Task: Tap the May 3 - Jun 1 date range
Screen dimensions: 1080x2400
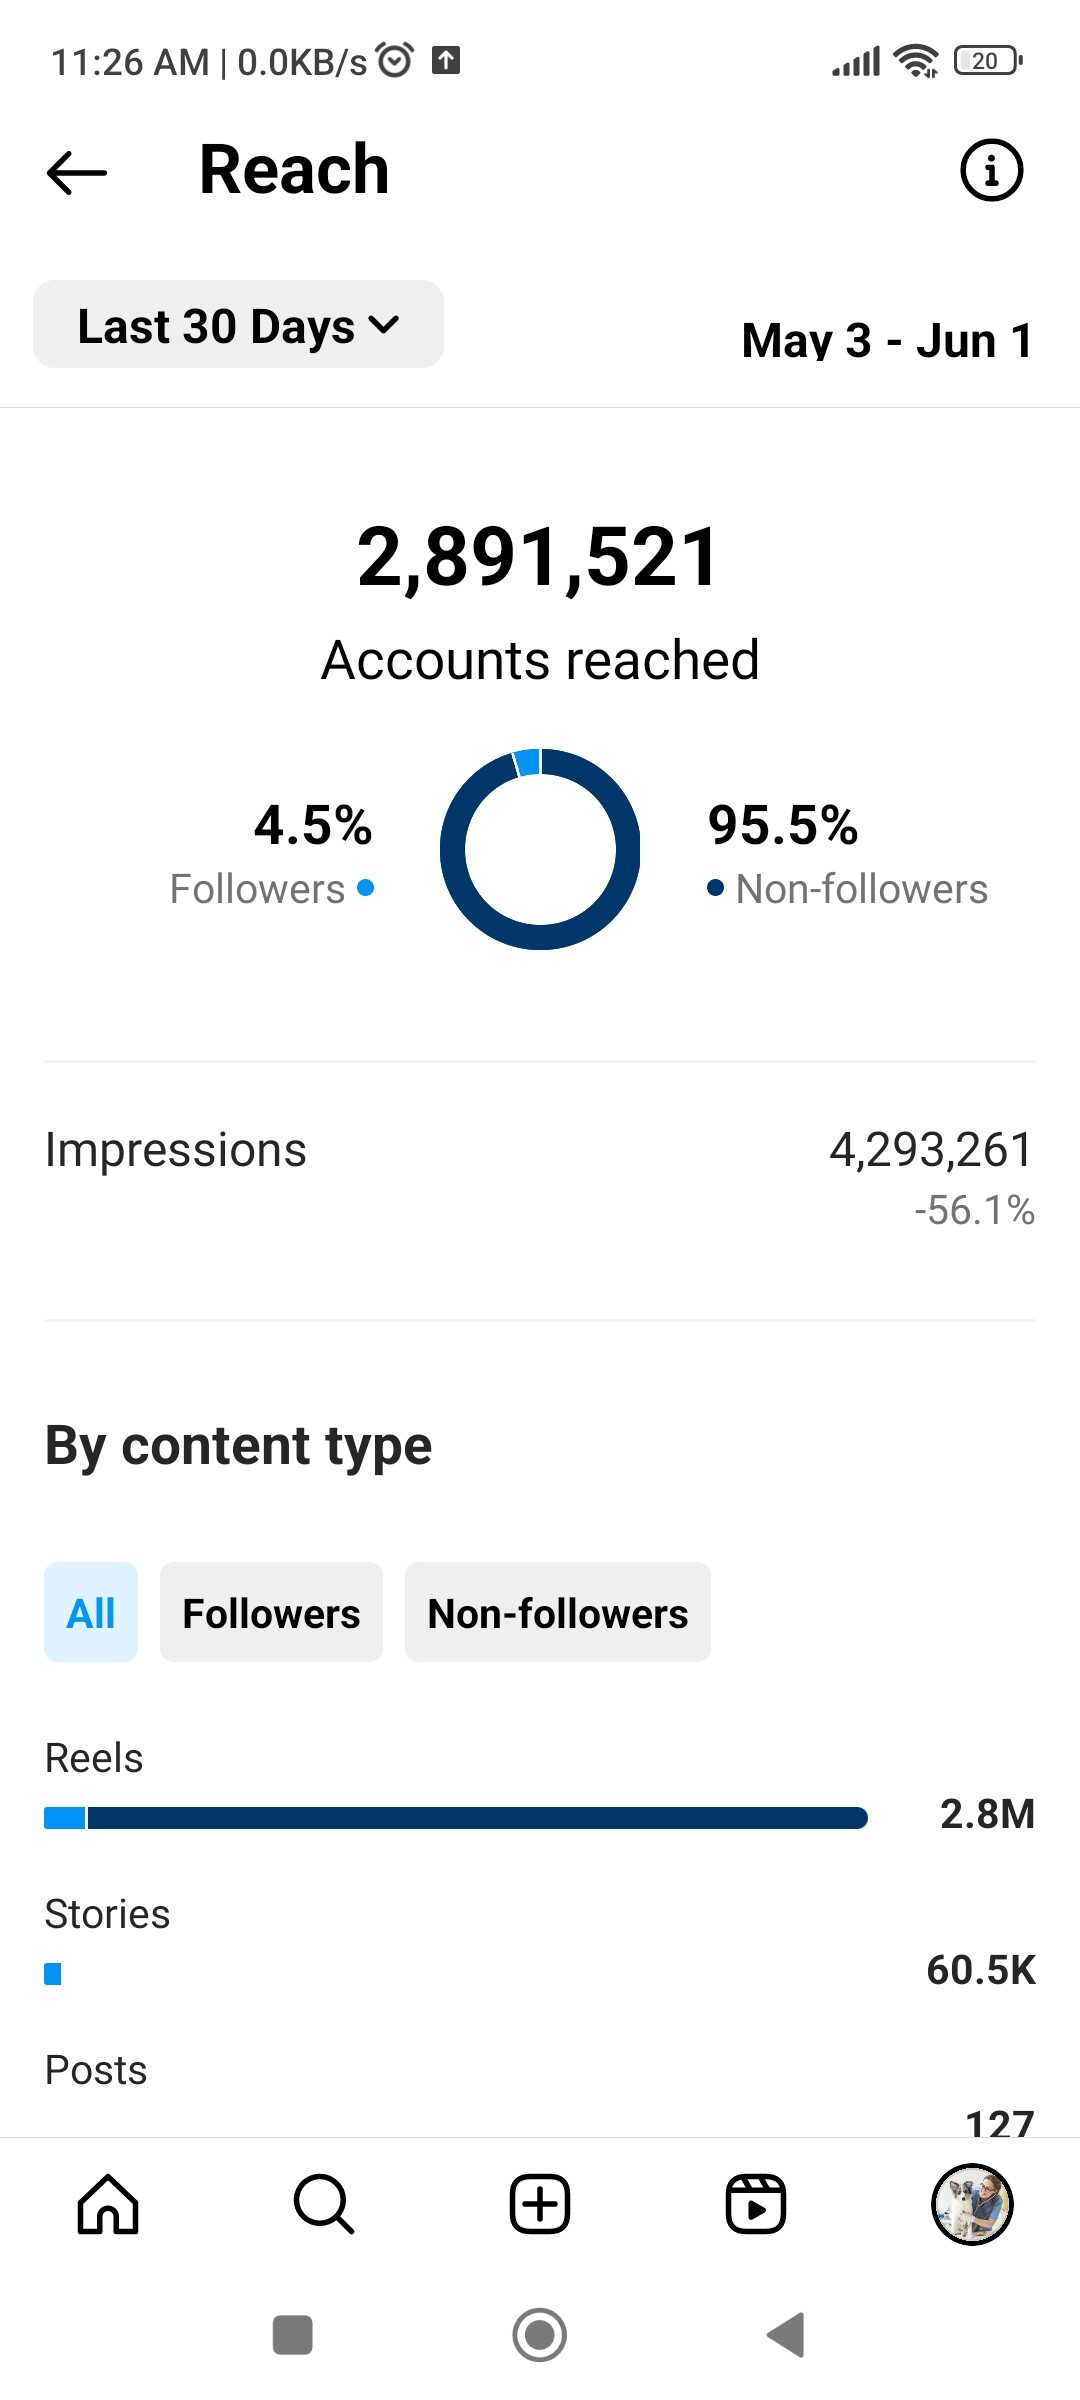Action: click(x=887, y=340)
